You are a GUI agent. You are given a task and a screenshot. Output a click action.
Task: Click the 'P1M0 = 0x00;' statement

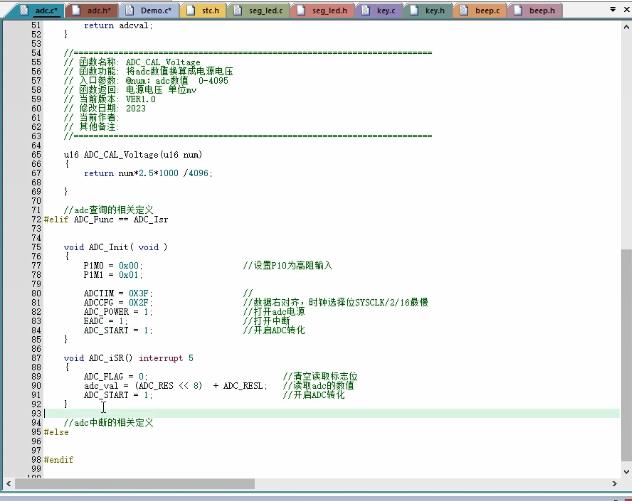point(113,266)
